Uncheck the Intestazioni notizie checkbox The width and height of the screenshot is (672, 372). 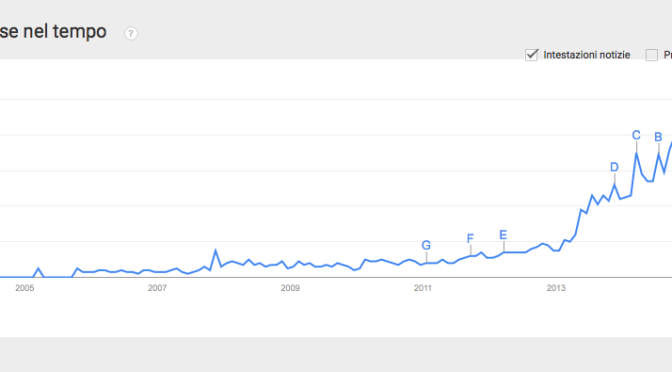[531, 55]
